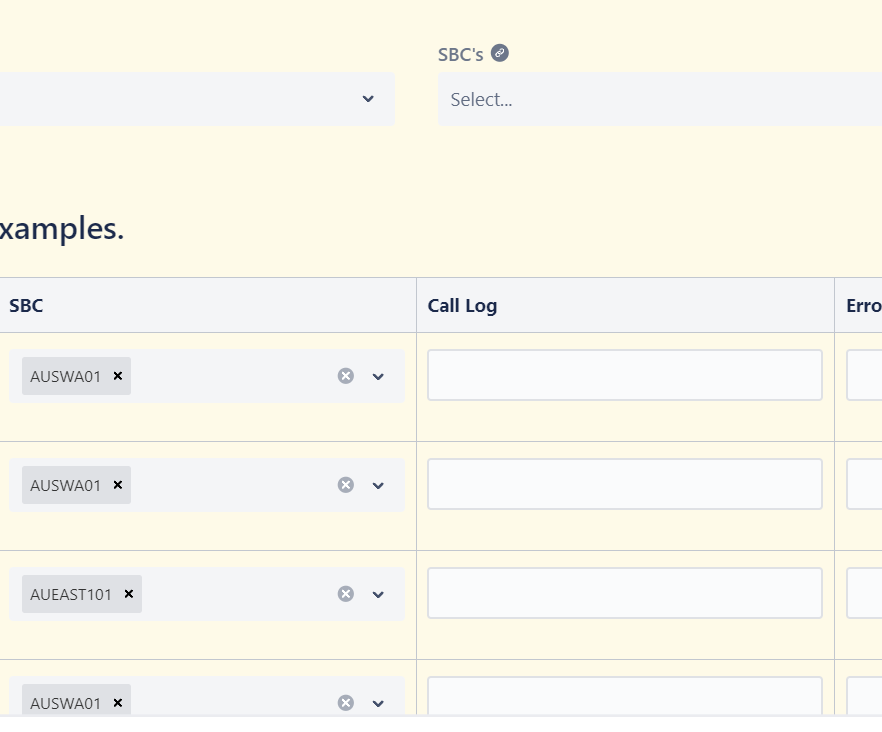The height and width of the screenshot is (732, 882).
Task: Click the second row Call Log input
Action: 625,484
